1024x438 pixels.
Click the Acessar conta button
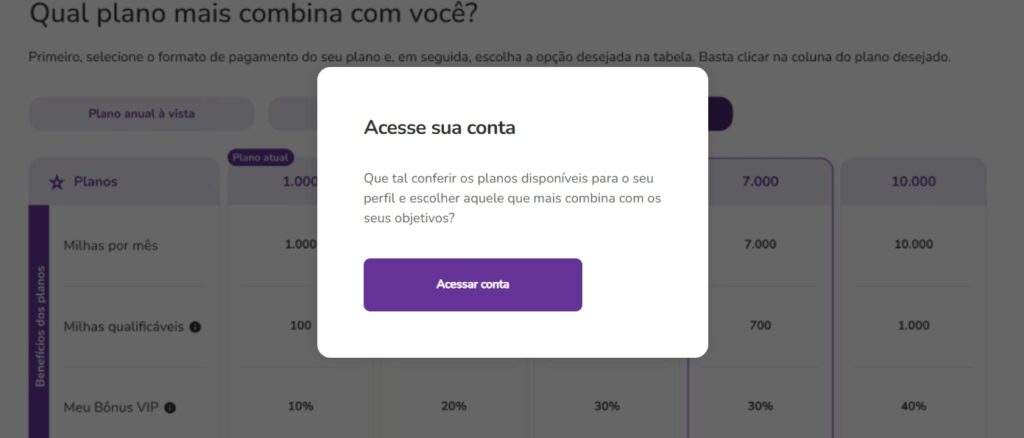point(472,285)
